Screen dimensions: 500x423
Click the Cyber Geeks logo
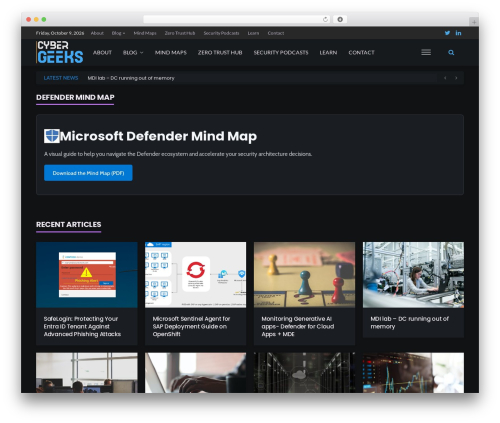click(x=60, y=52)
